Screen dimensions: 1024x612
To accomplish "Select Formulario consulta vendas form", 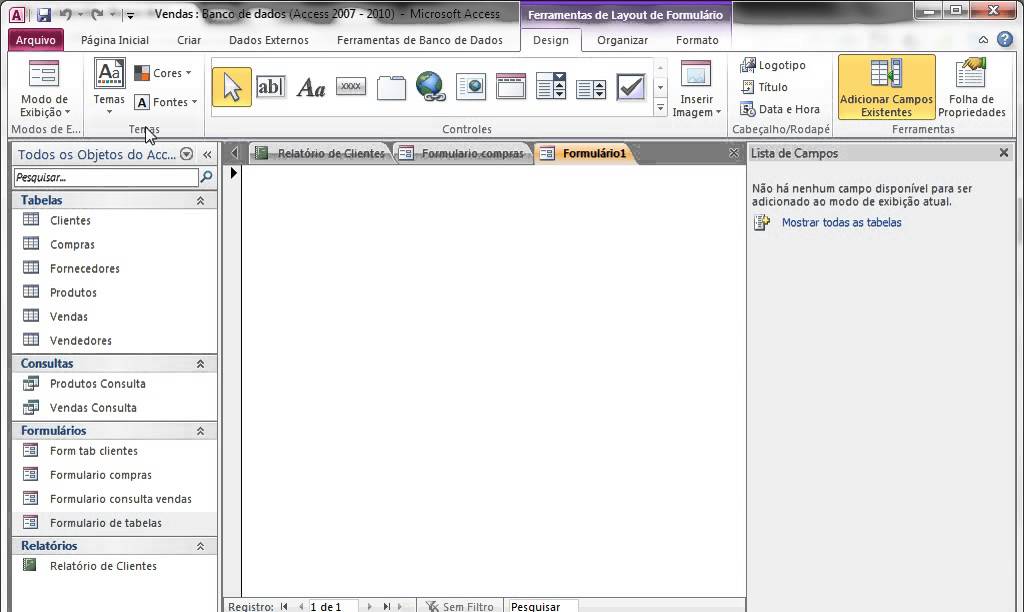I will pyautogui.click(x=115, y=499).
